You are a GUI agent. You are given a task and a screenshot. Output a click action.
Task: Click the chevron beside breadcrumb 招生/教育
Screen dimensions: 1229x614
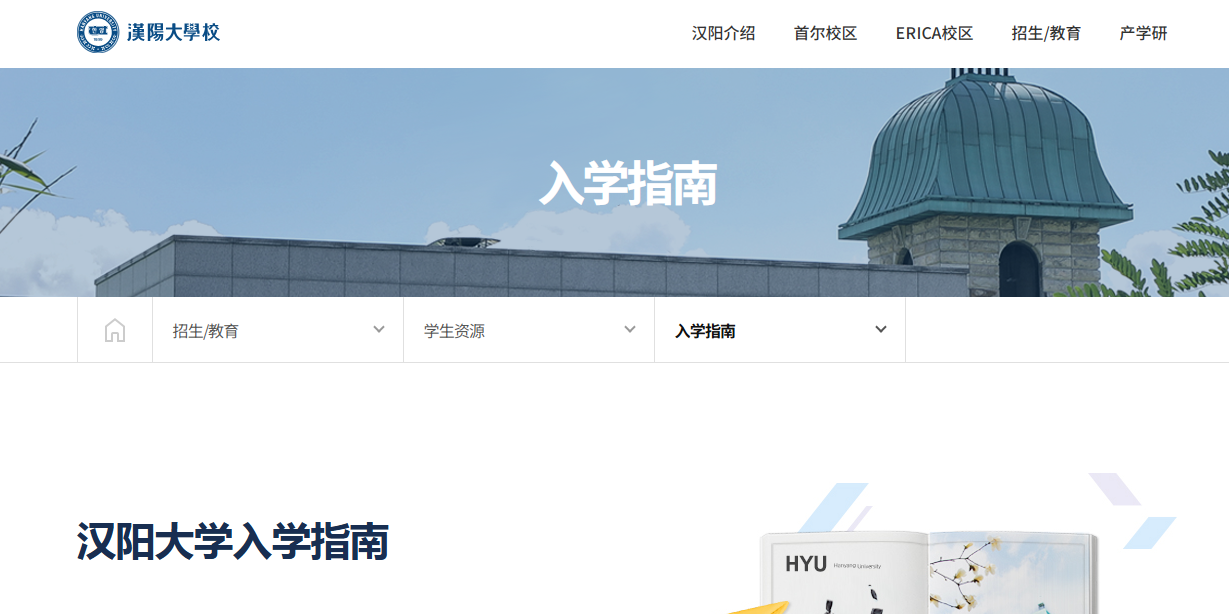[x=379, y=330]
